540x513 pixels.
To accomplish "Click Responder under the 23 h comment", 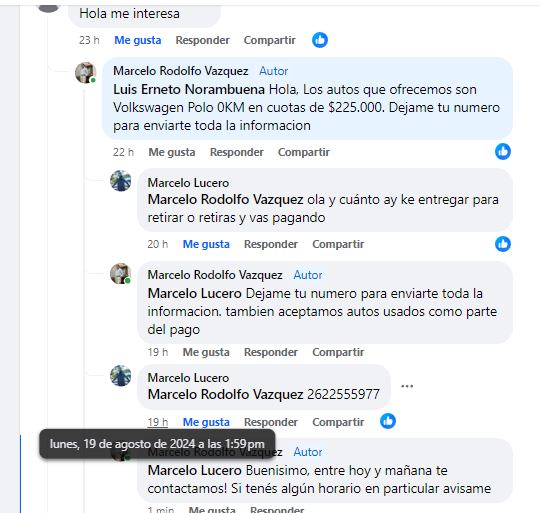I will pyautogui.click(x=202, y=40).
